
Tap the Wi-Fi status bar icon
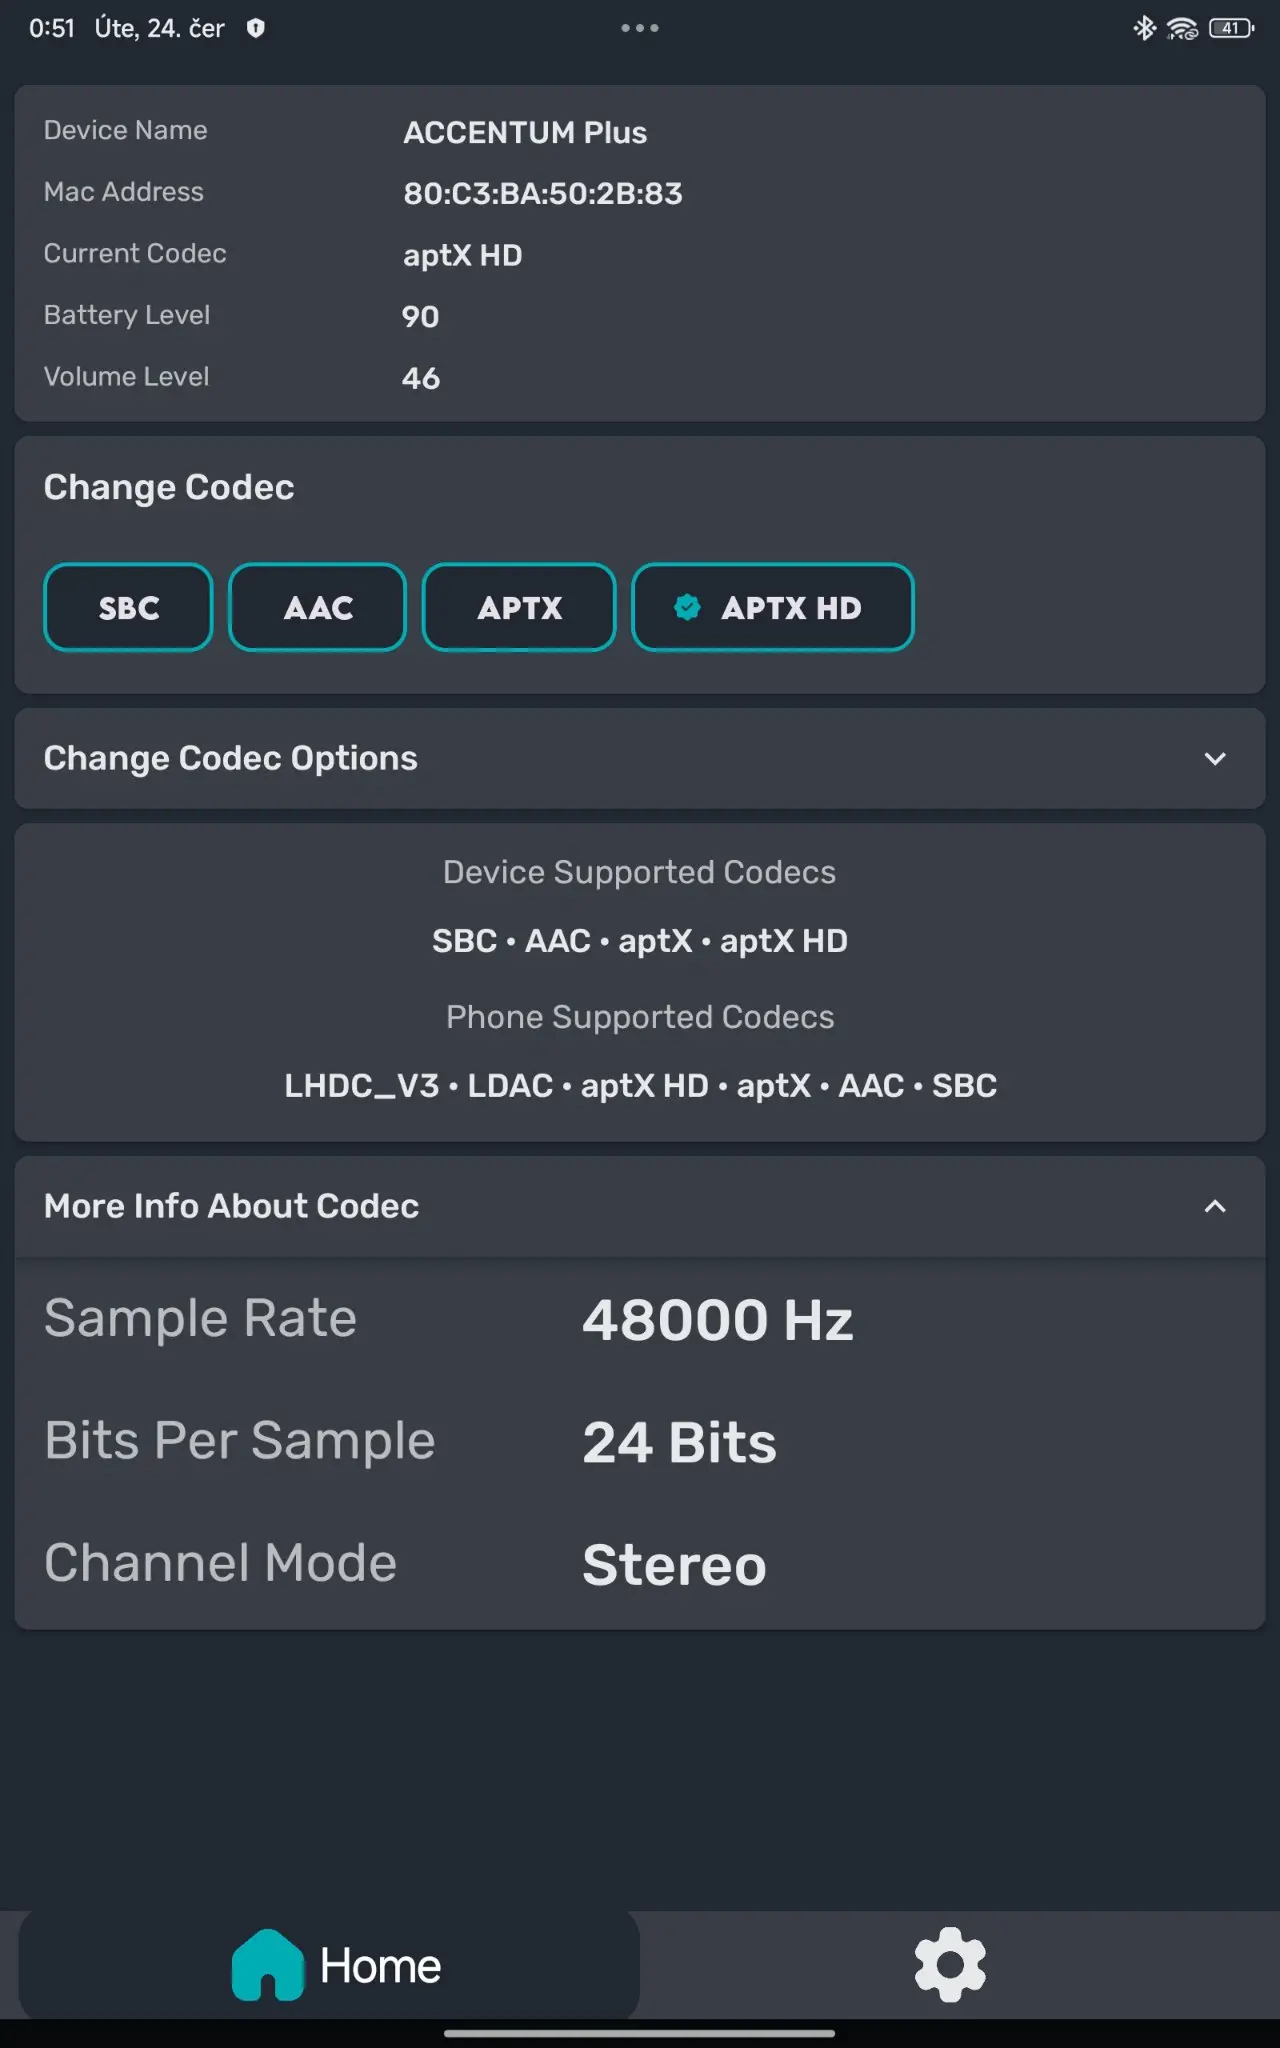[1182, 28]
